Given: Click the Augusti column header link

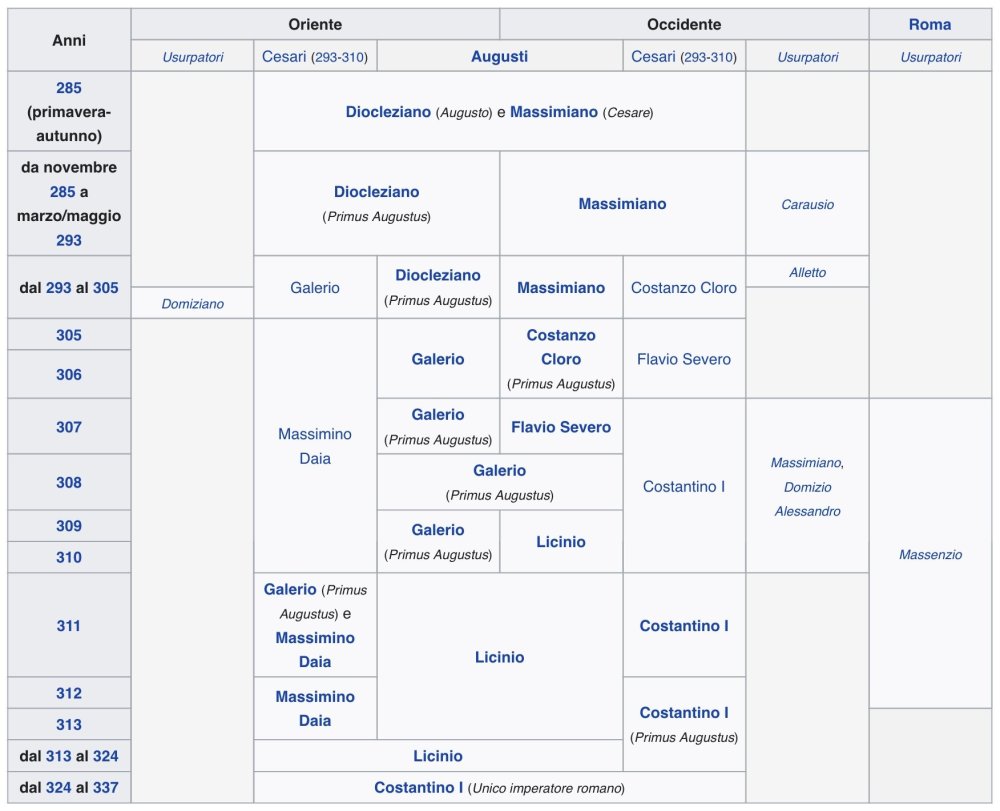Looking at the screenshot, I should tap(499, 57).
